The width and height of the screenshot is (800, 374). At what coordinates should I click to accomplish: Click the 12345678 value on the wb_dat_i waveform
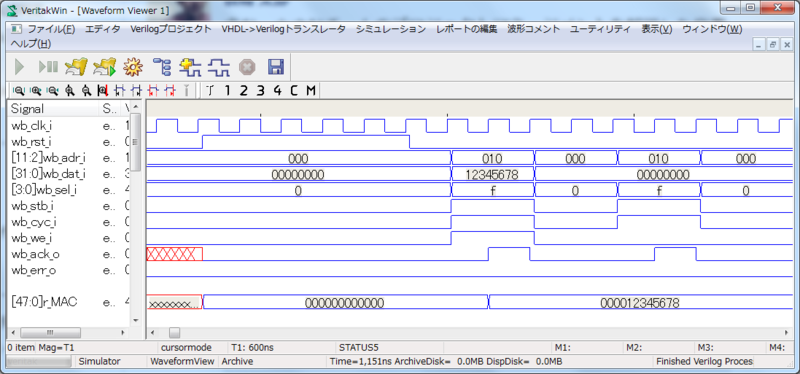[x=492, y=175]
